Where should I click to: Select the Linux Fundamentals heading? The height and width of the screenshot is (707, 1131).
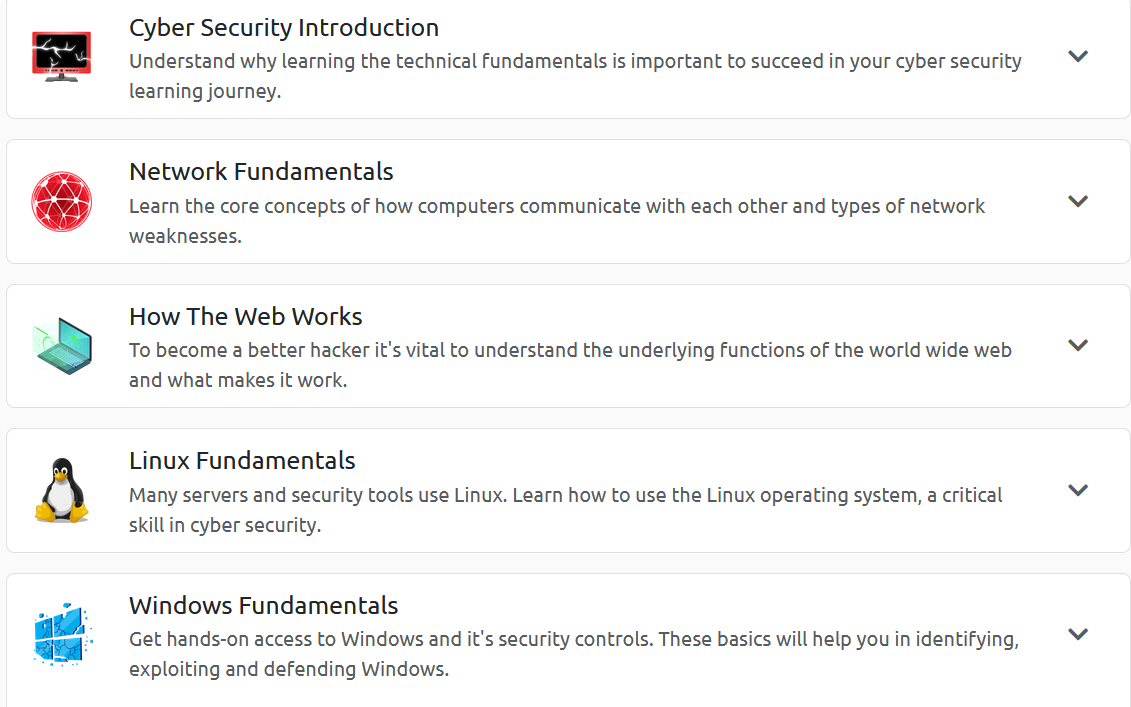point(242,461)
